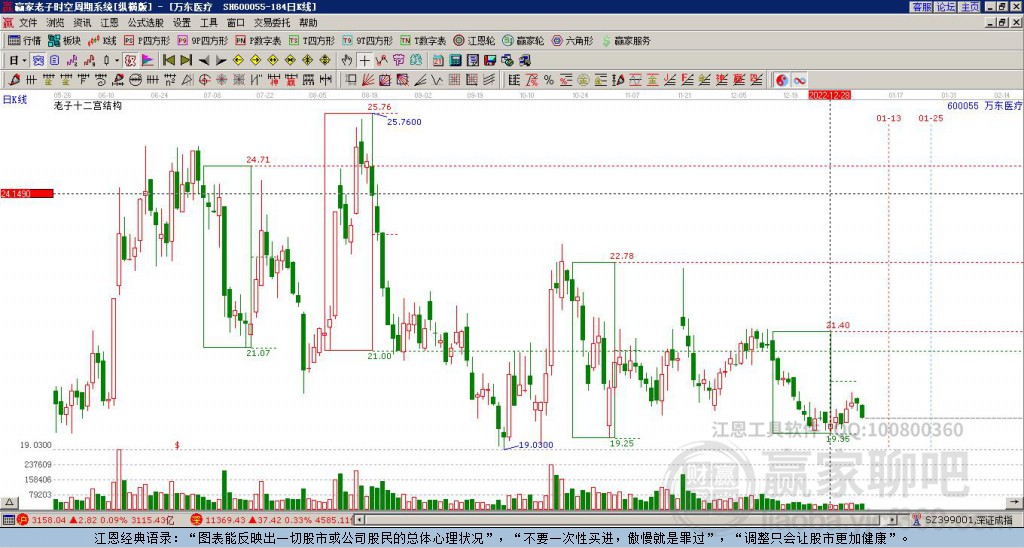
Task: Open the 9T四方形 tool
Action: tap(367, 40)
